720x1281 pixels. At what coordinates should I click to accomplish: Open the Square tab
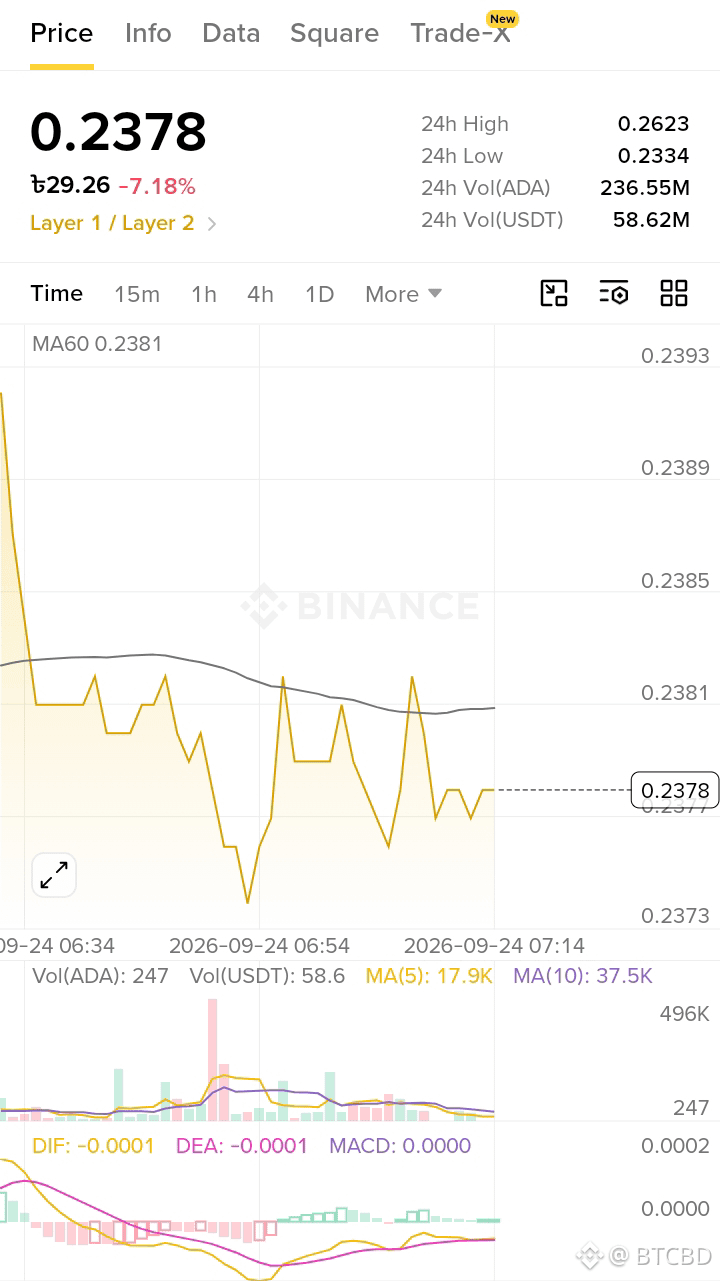tap(334, 33)
